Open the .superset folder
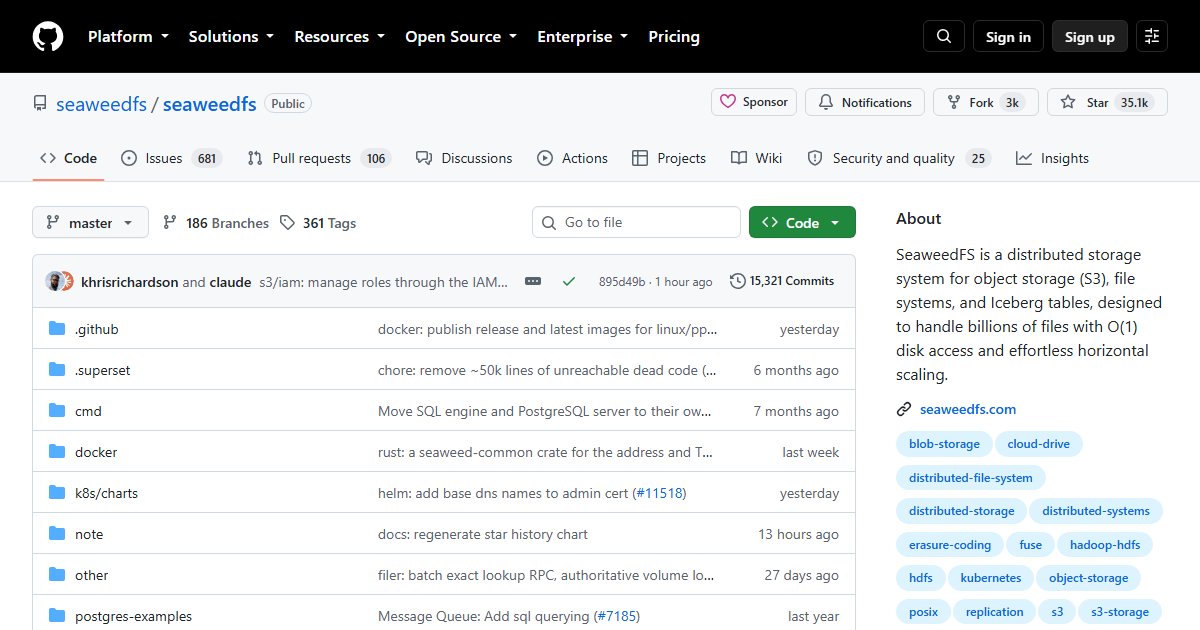Image resolution: width=1200 pixels, height=630 pixels. [102, 370]
